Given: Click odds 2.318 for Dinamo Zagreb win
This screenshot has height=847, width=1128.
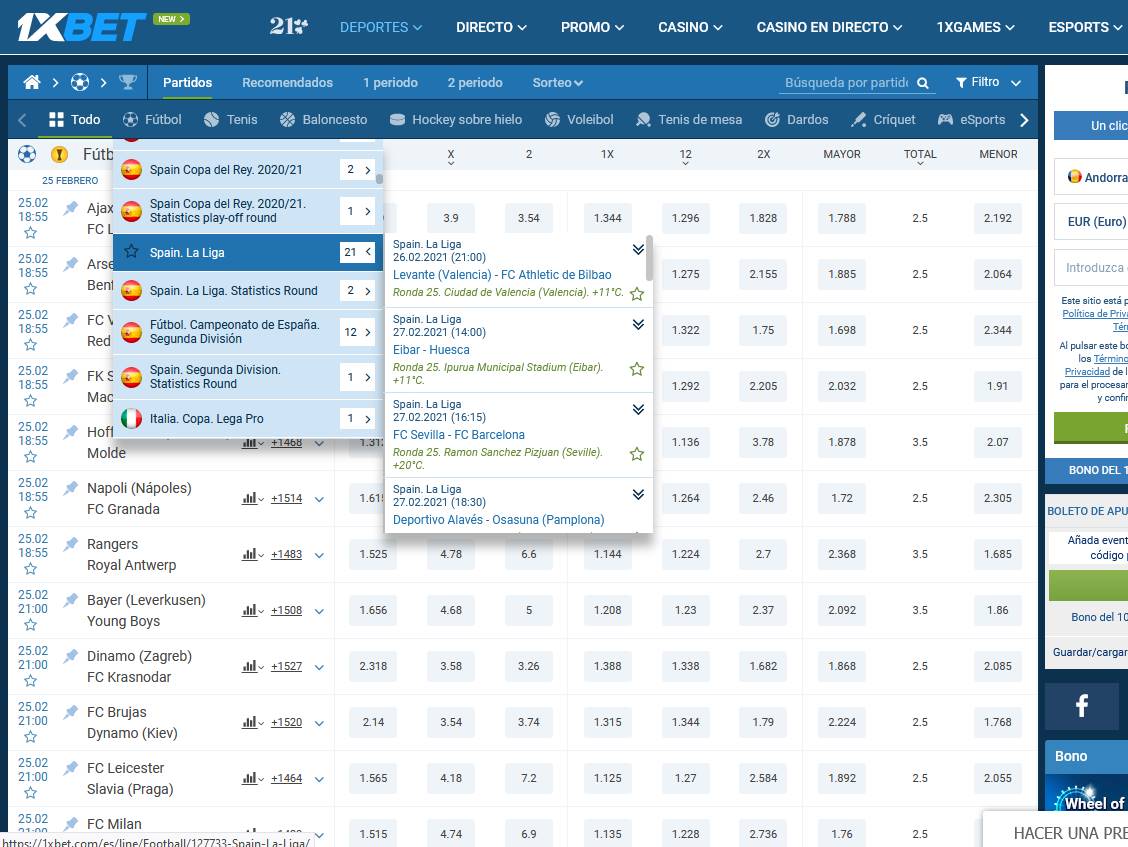Looking at the screenshot, I should click(x=373, y=666).
